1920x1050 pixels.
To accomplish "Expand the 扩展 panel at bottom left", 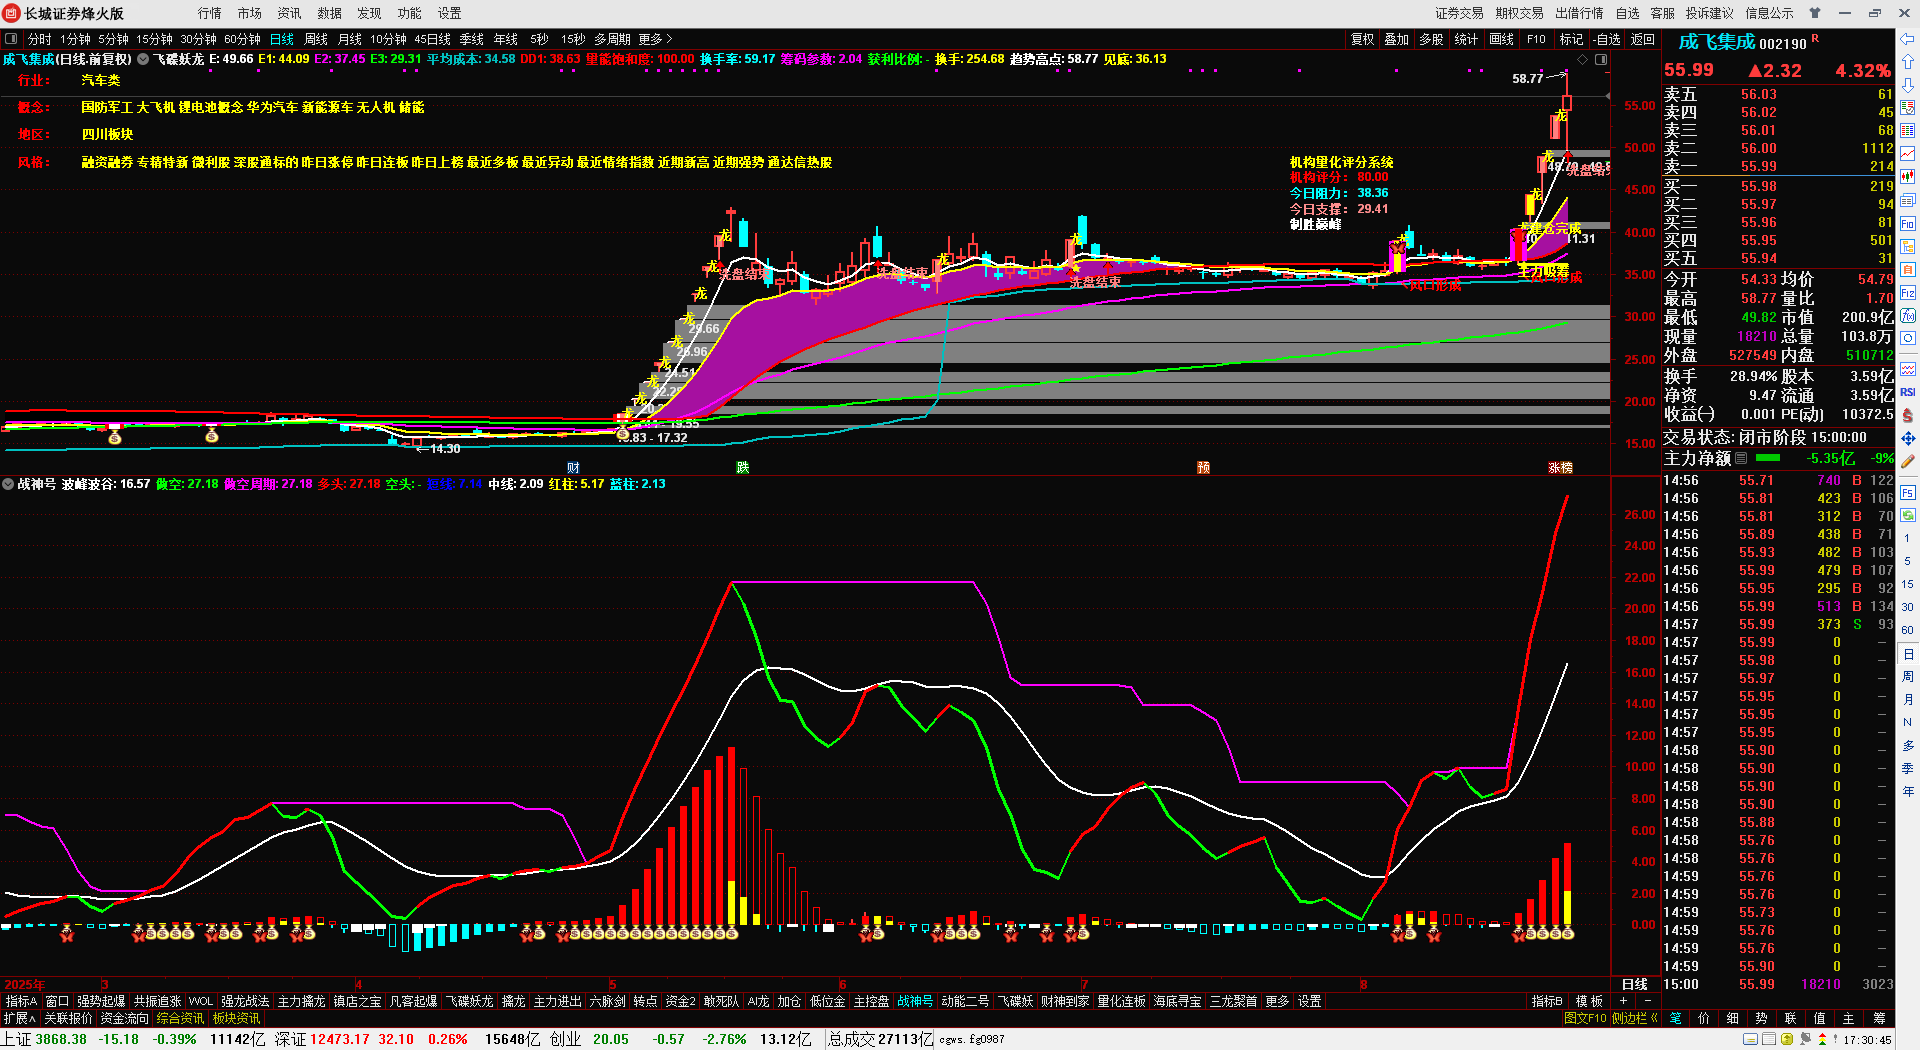I will (20, 1018).
